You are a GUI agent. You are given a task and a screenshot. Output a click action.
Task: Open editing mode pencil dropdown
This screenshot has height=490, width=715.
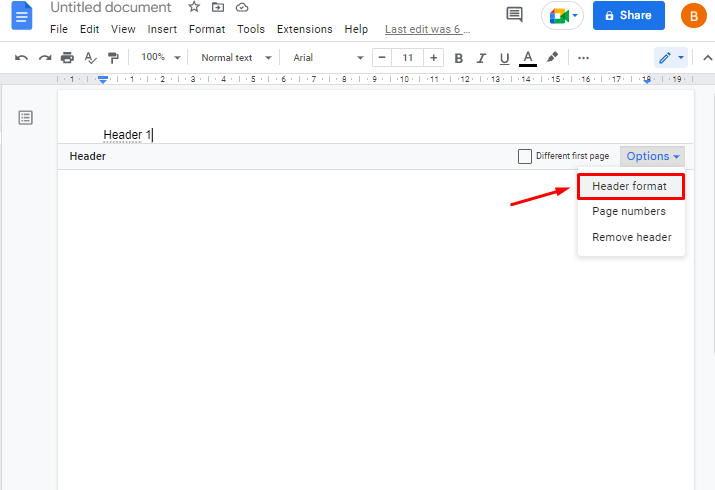click(x=671, y=58)
